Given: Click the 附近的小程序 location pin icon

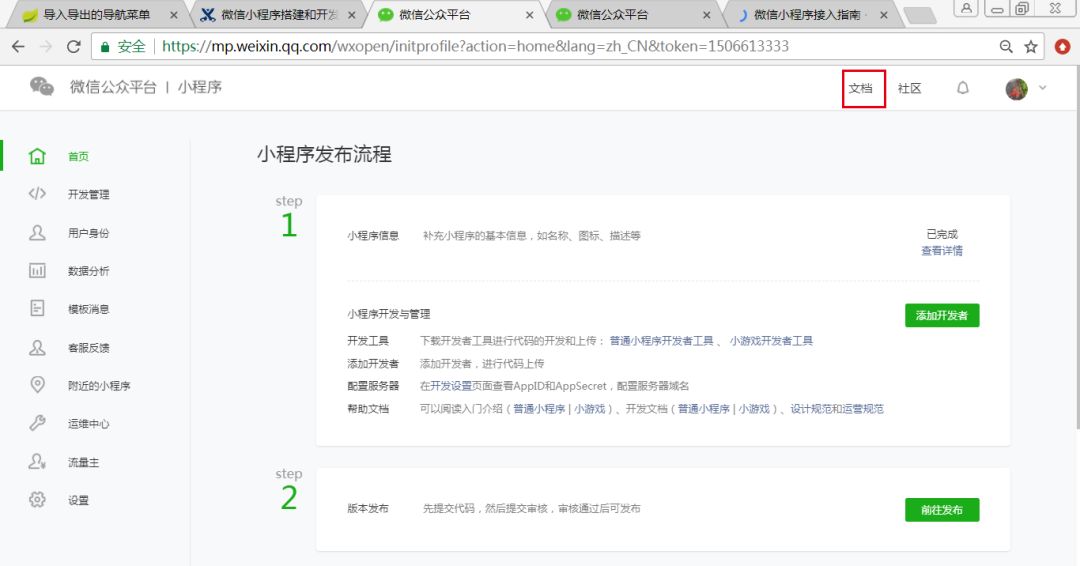Looking at the screenshot, I should coord(37,385).
